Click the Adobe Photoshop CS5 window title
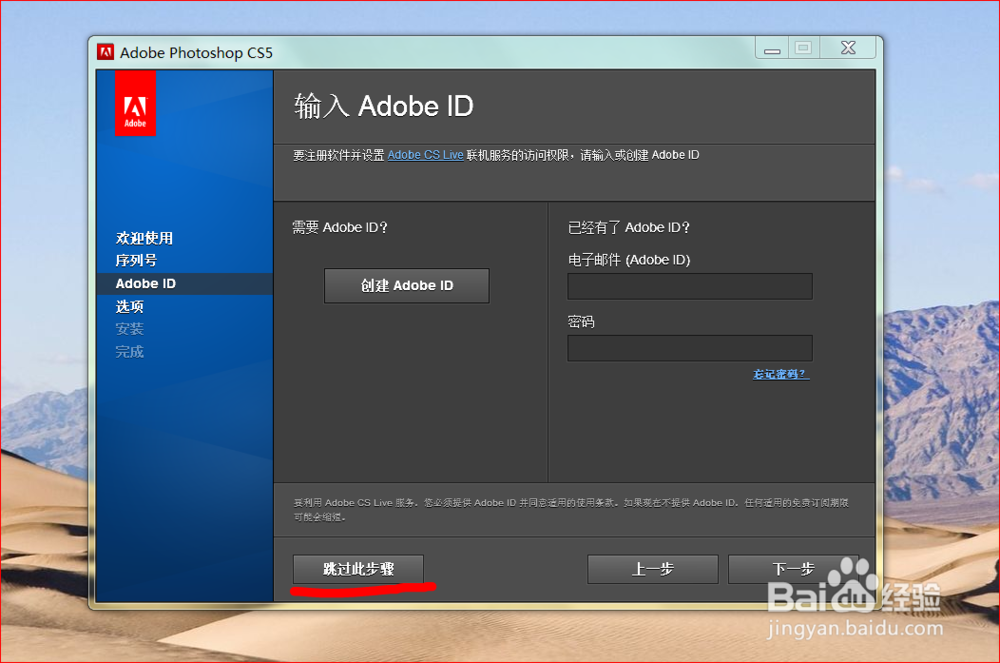The width and height of the screenshot is (1000, 663). (196, 53)
